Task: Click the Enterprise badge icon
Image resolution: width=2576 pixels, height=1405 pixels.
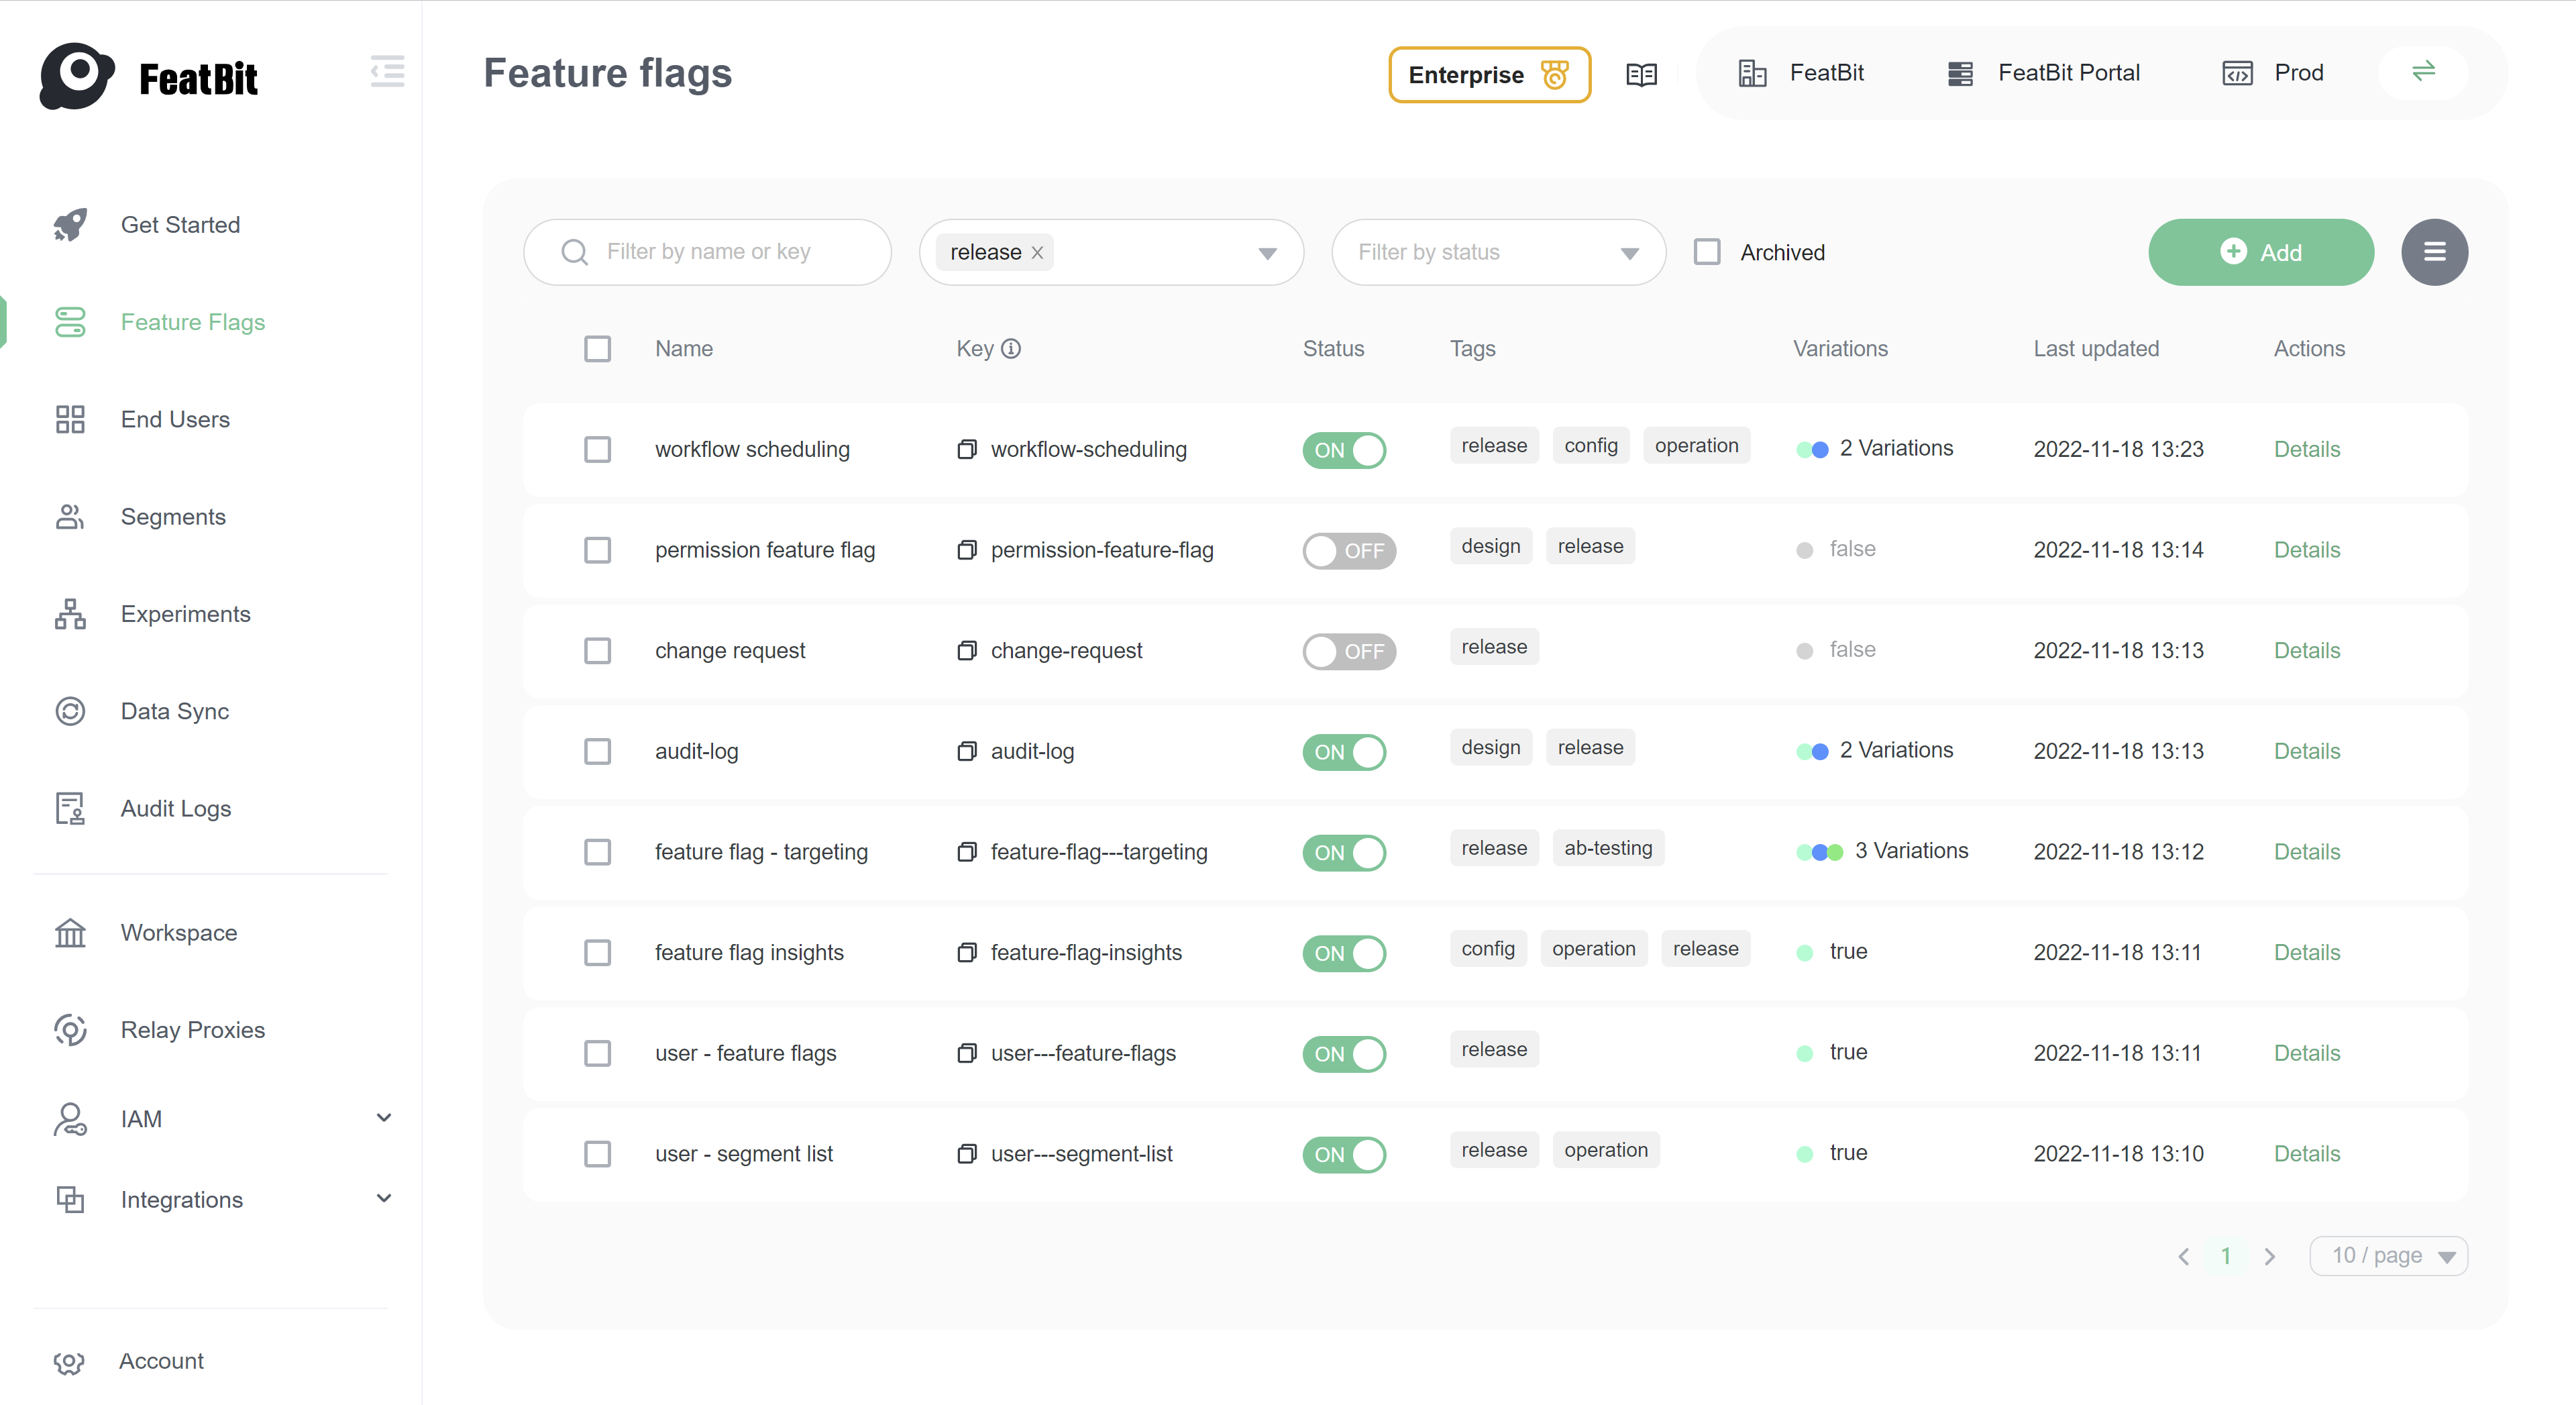Action: 1554,74
